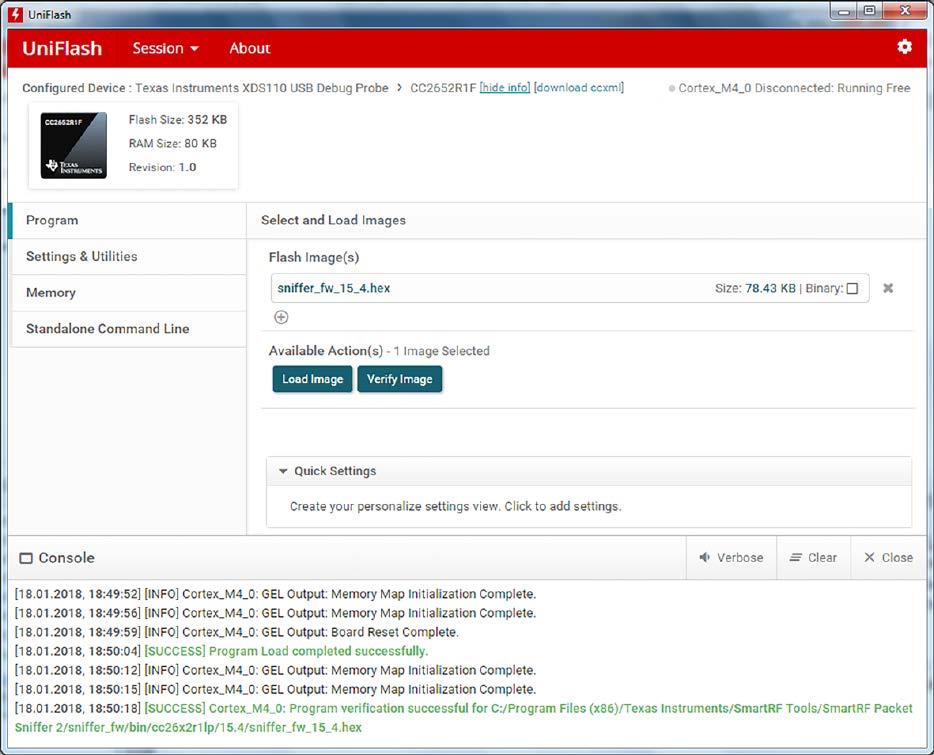Clear the console output

[x=814, y=558]
